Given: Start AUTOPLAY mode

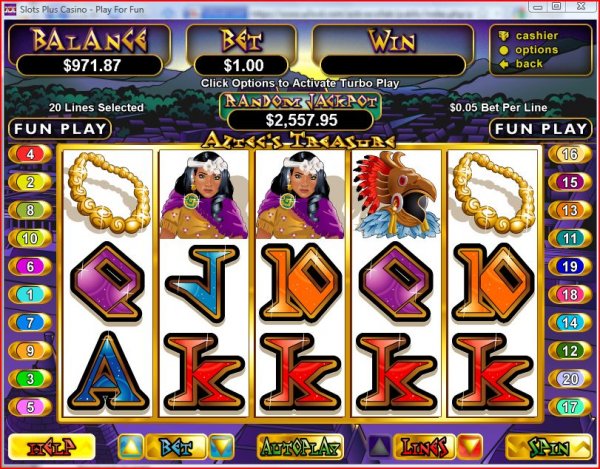Looking at the screenshot, I should coord(300,447).
